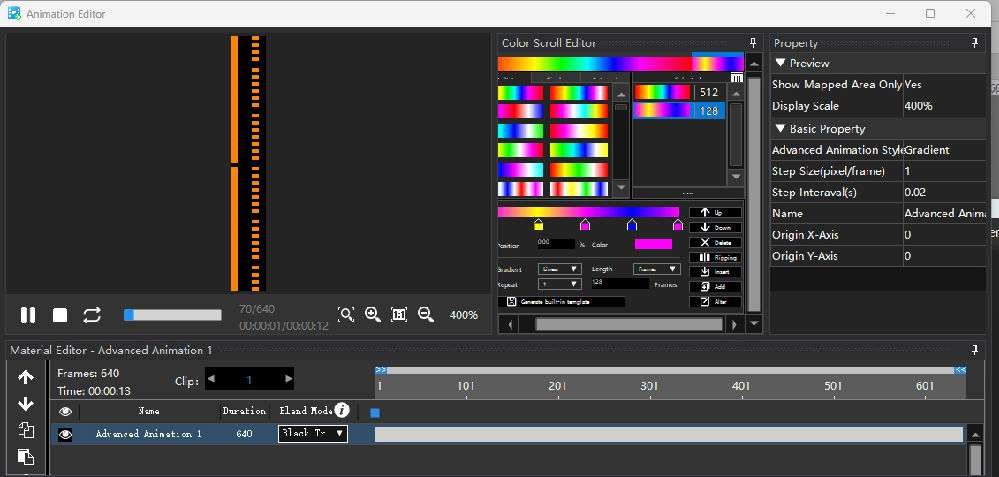Toggle loop playback icon
The width and height of the screenshot is (999, 477).
click(92, 315)
